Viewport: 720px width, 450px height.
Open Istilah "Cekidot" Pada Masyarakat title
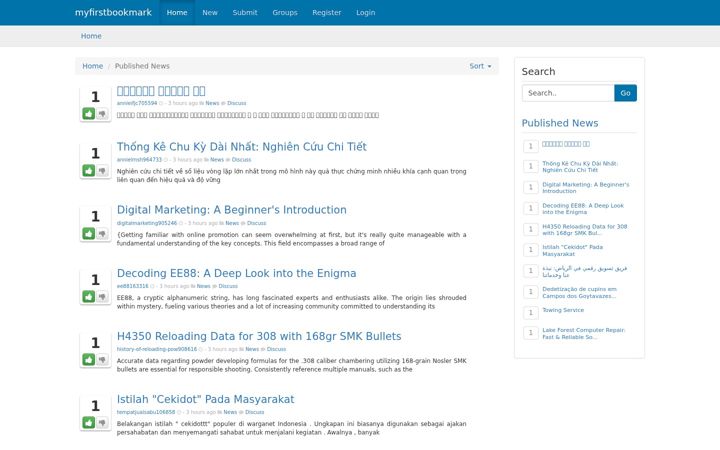[x=205, y=399]
